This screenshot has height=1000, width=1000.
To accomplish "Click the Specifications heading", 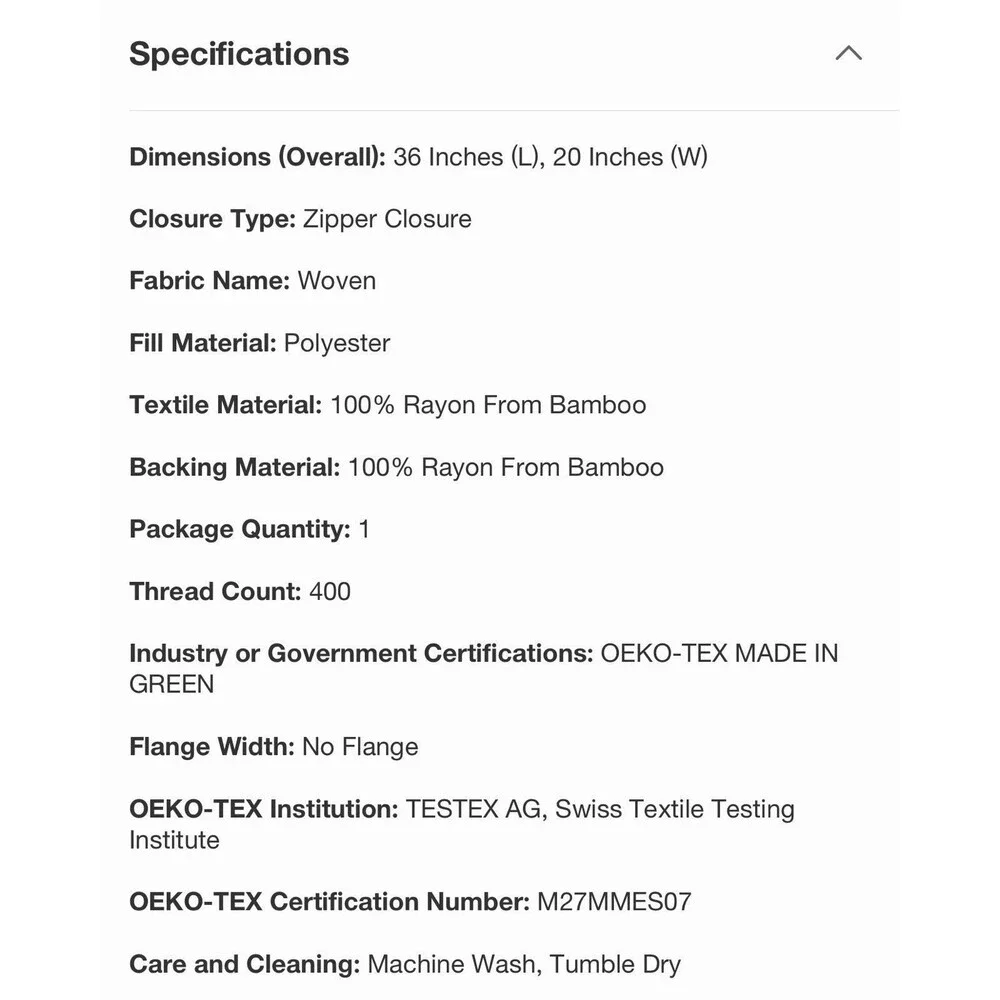I will (239, 54).
